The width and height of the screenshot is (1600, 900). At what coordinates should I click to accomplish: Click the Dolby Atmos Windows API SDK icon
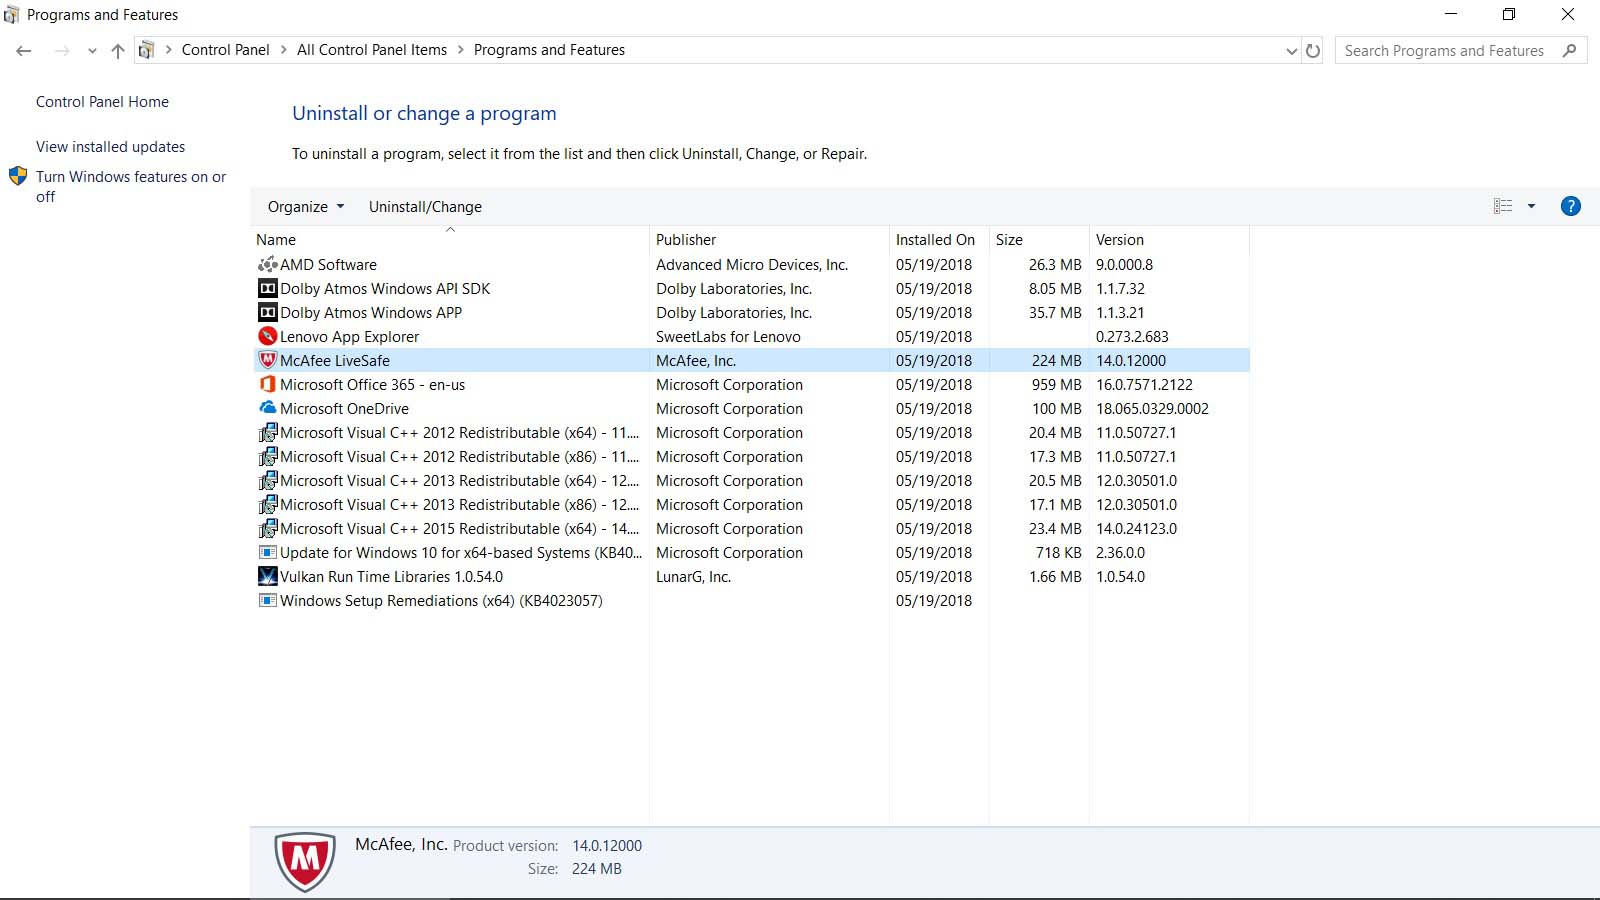[x=268, y=289]
